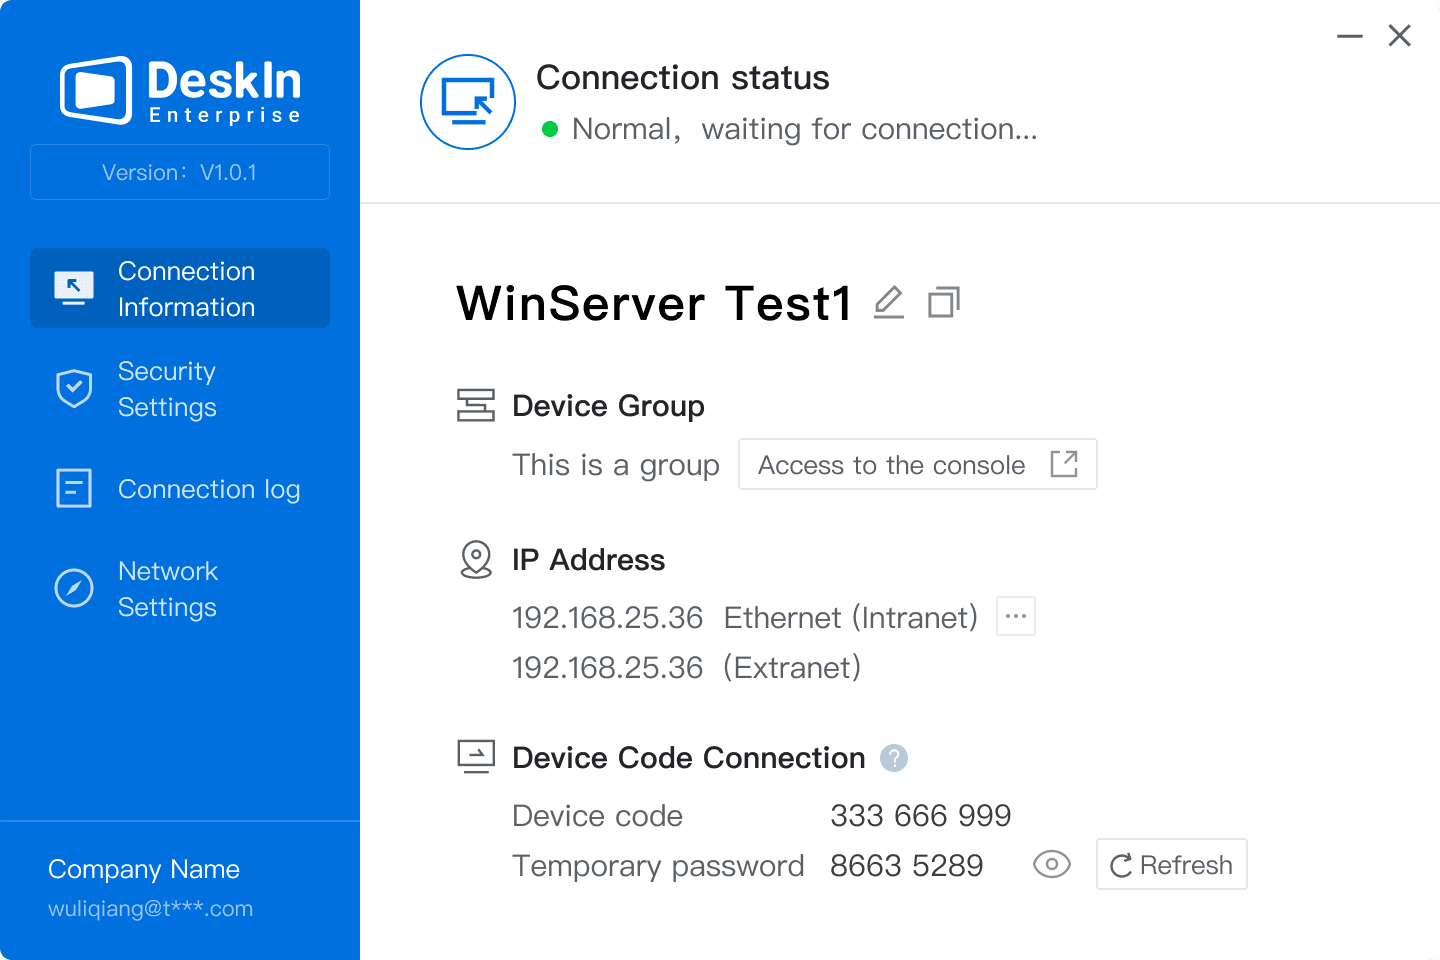Click the account email under Company Name

pyautogui.click(x=150, y=909)
